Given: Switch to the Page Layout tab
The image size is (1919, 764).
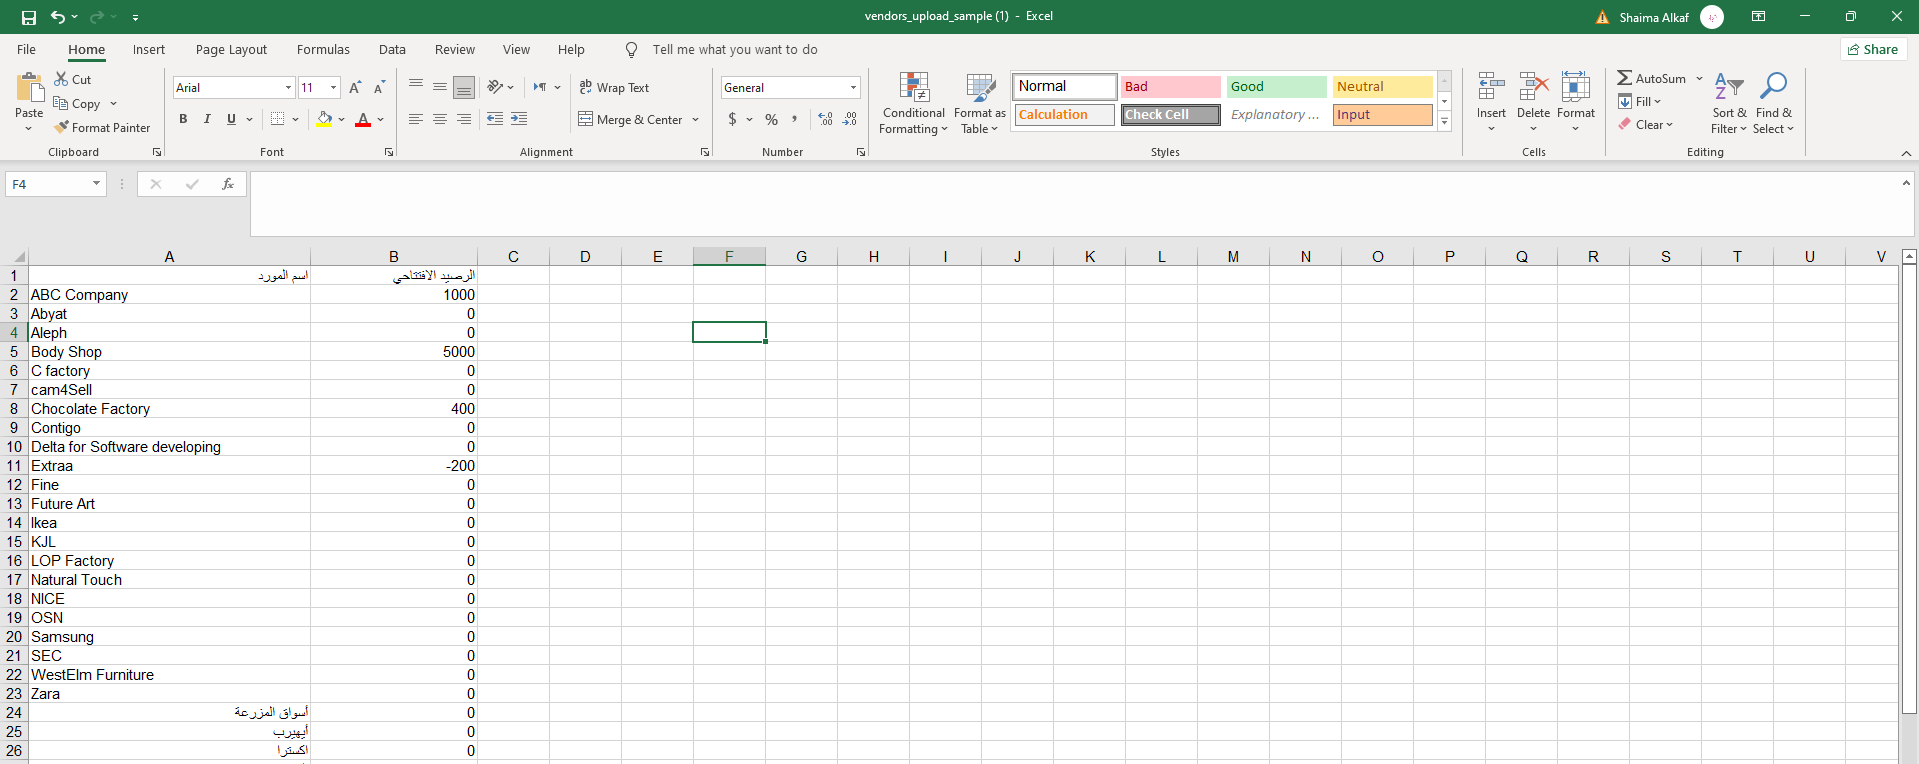Looking at the screenshot, I should coord(231,50).
